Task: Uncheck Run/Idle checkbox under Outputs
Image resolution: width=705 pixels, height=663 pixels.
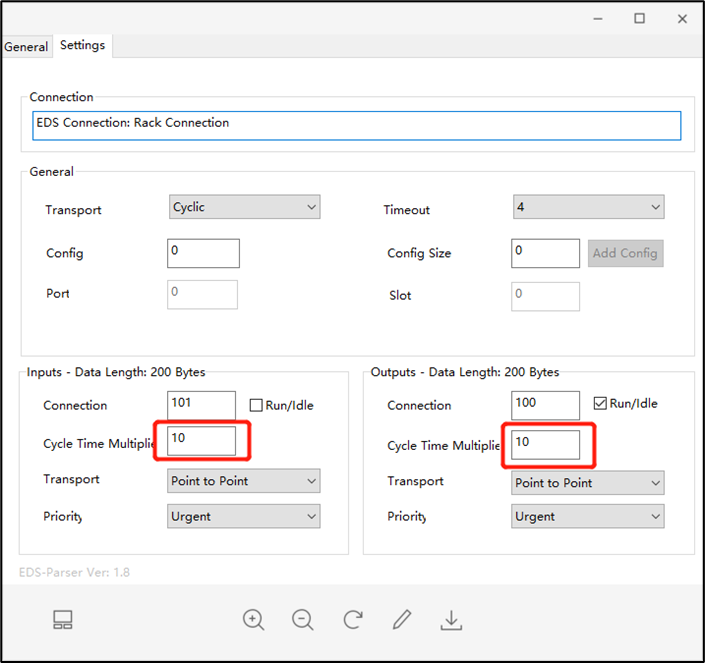Action: [600, 404]
